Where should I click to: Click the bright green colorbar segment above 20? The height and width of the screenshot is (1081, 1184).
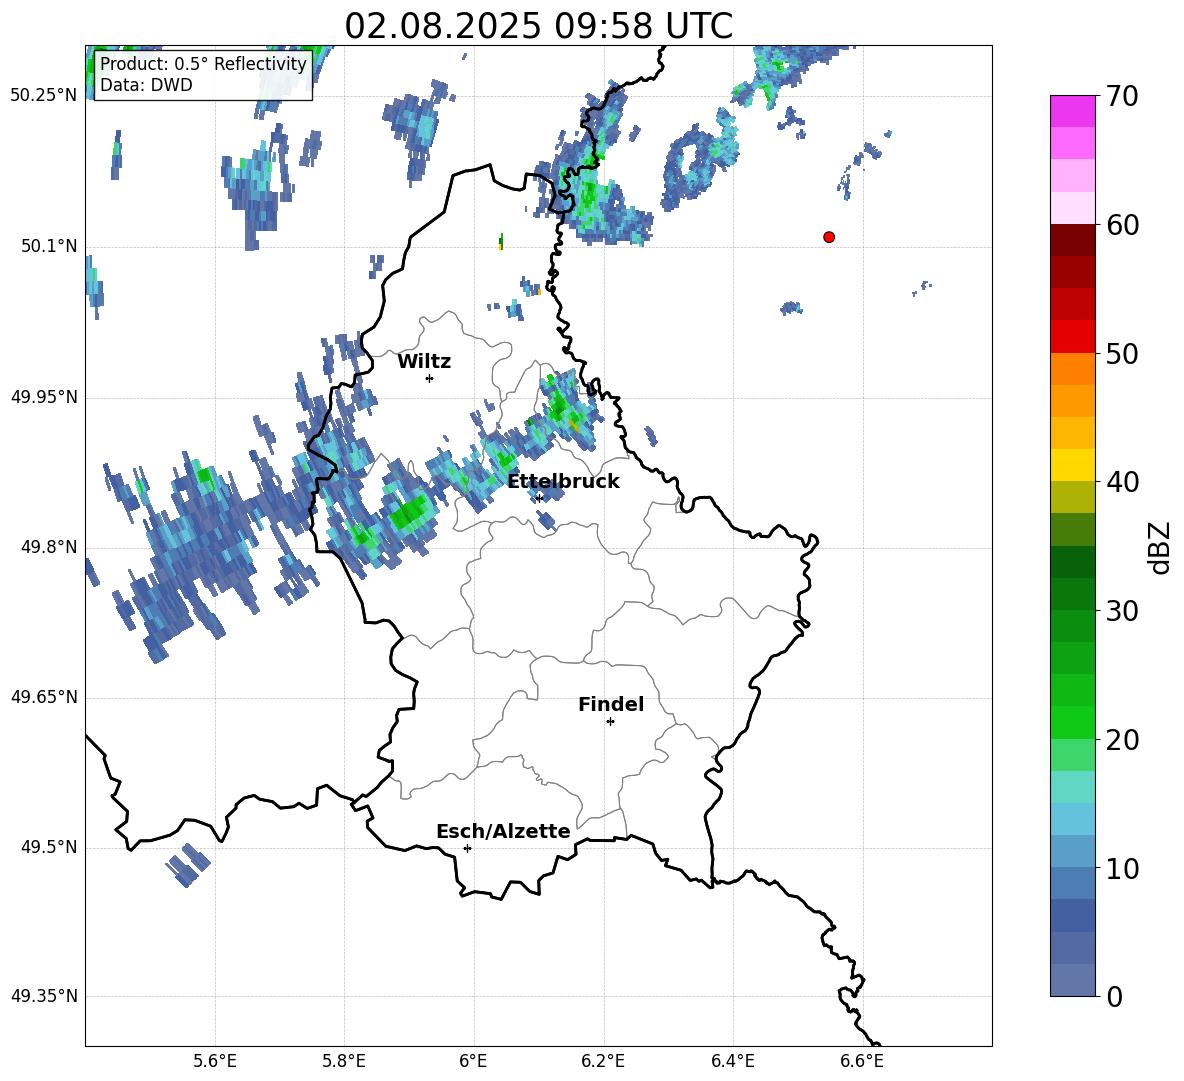pos(1072,722)
